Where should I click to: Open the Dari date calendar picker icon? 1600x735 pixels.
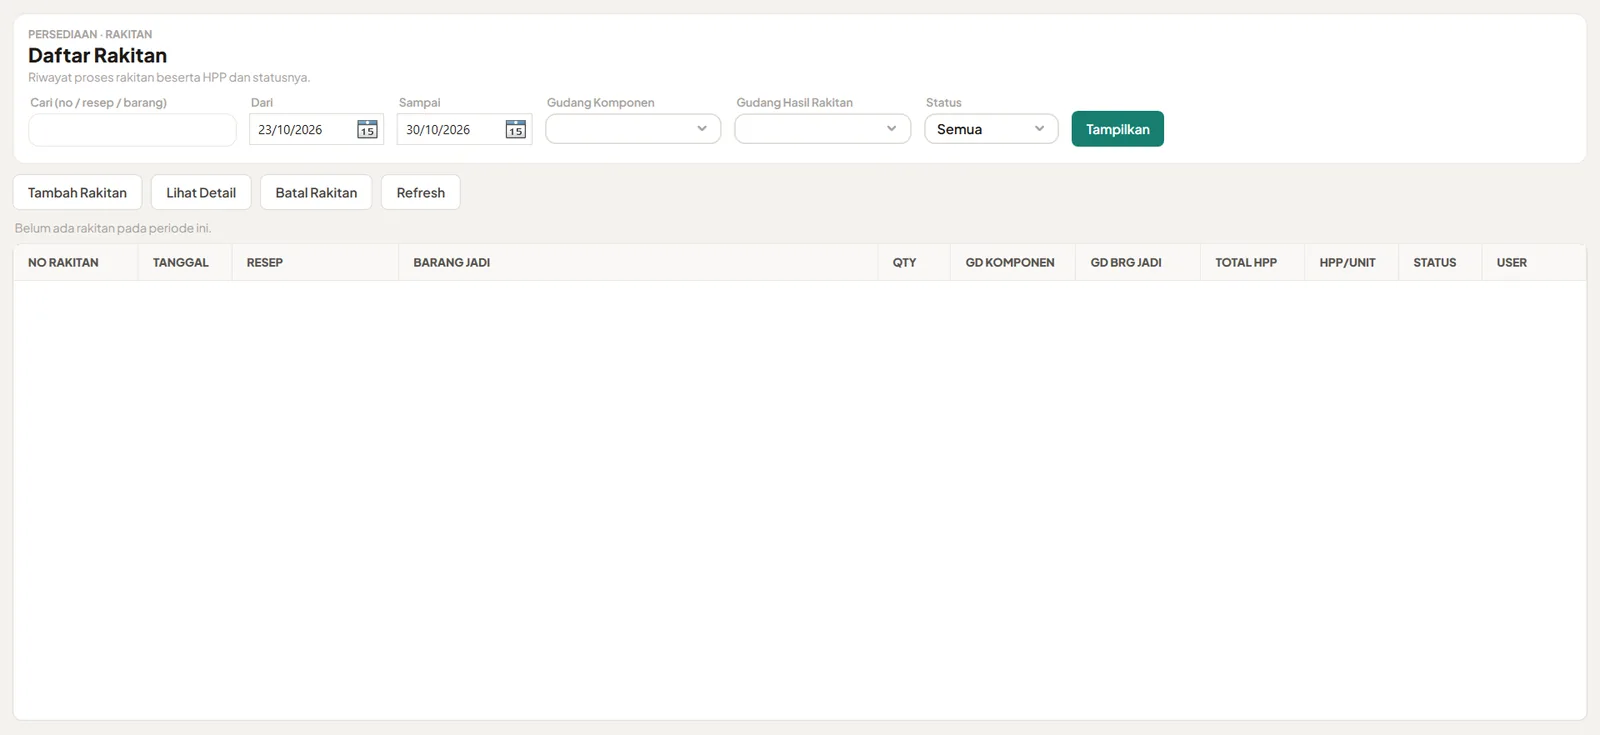367,130
